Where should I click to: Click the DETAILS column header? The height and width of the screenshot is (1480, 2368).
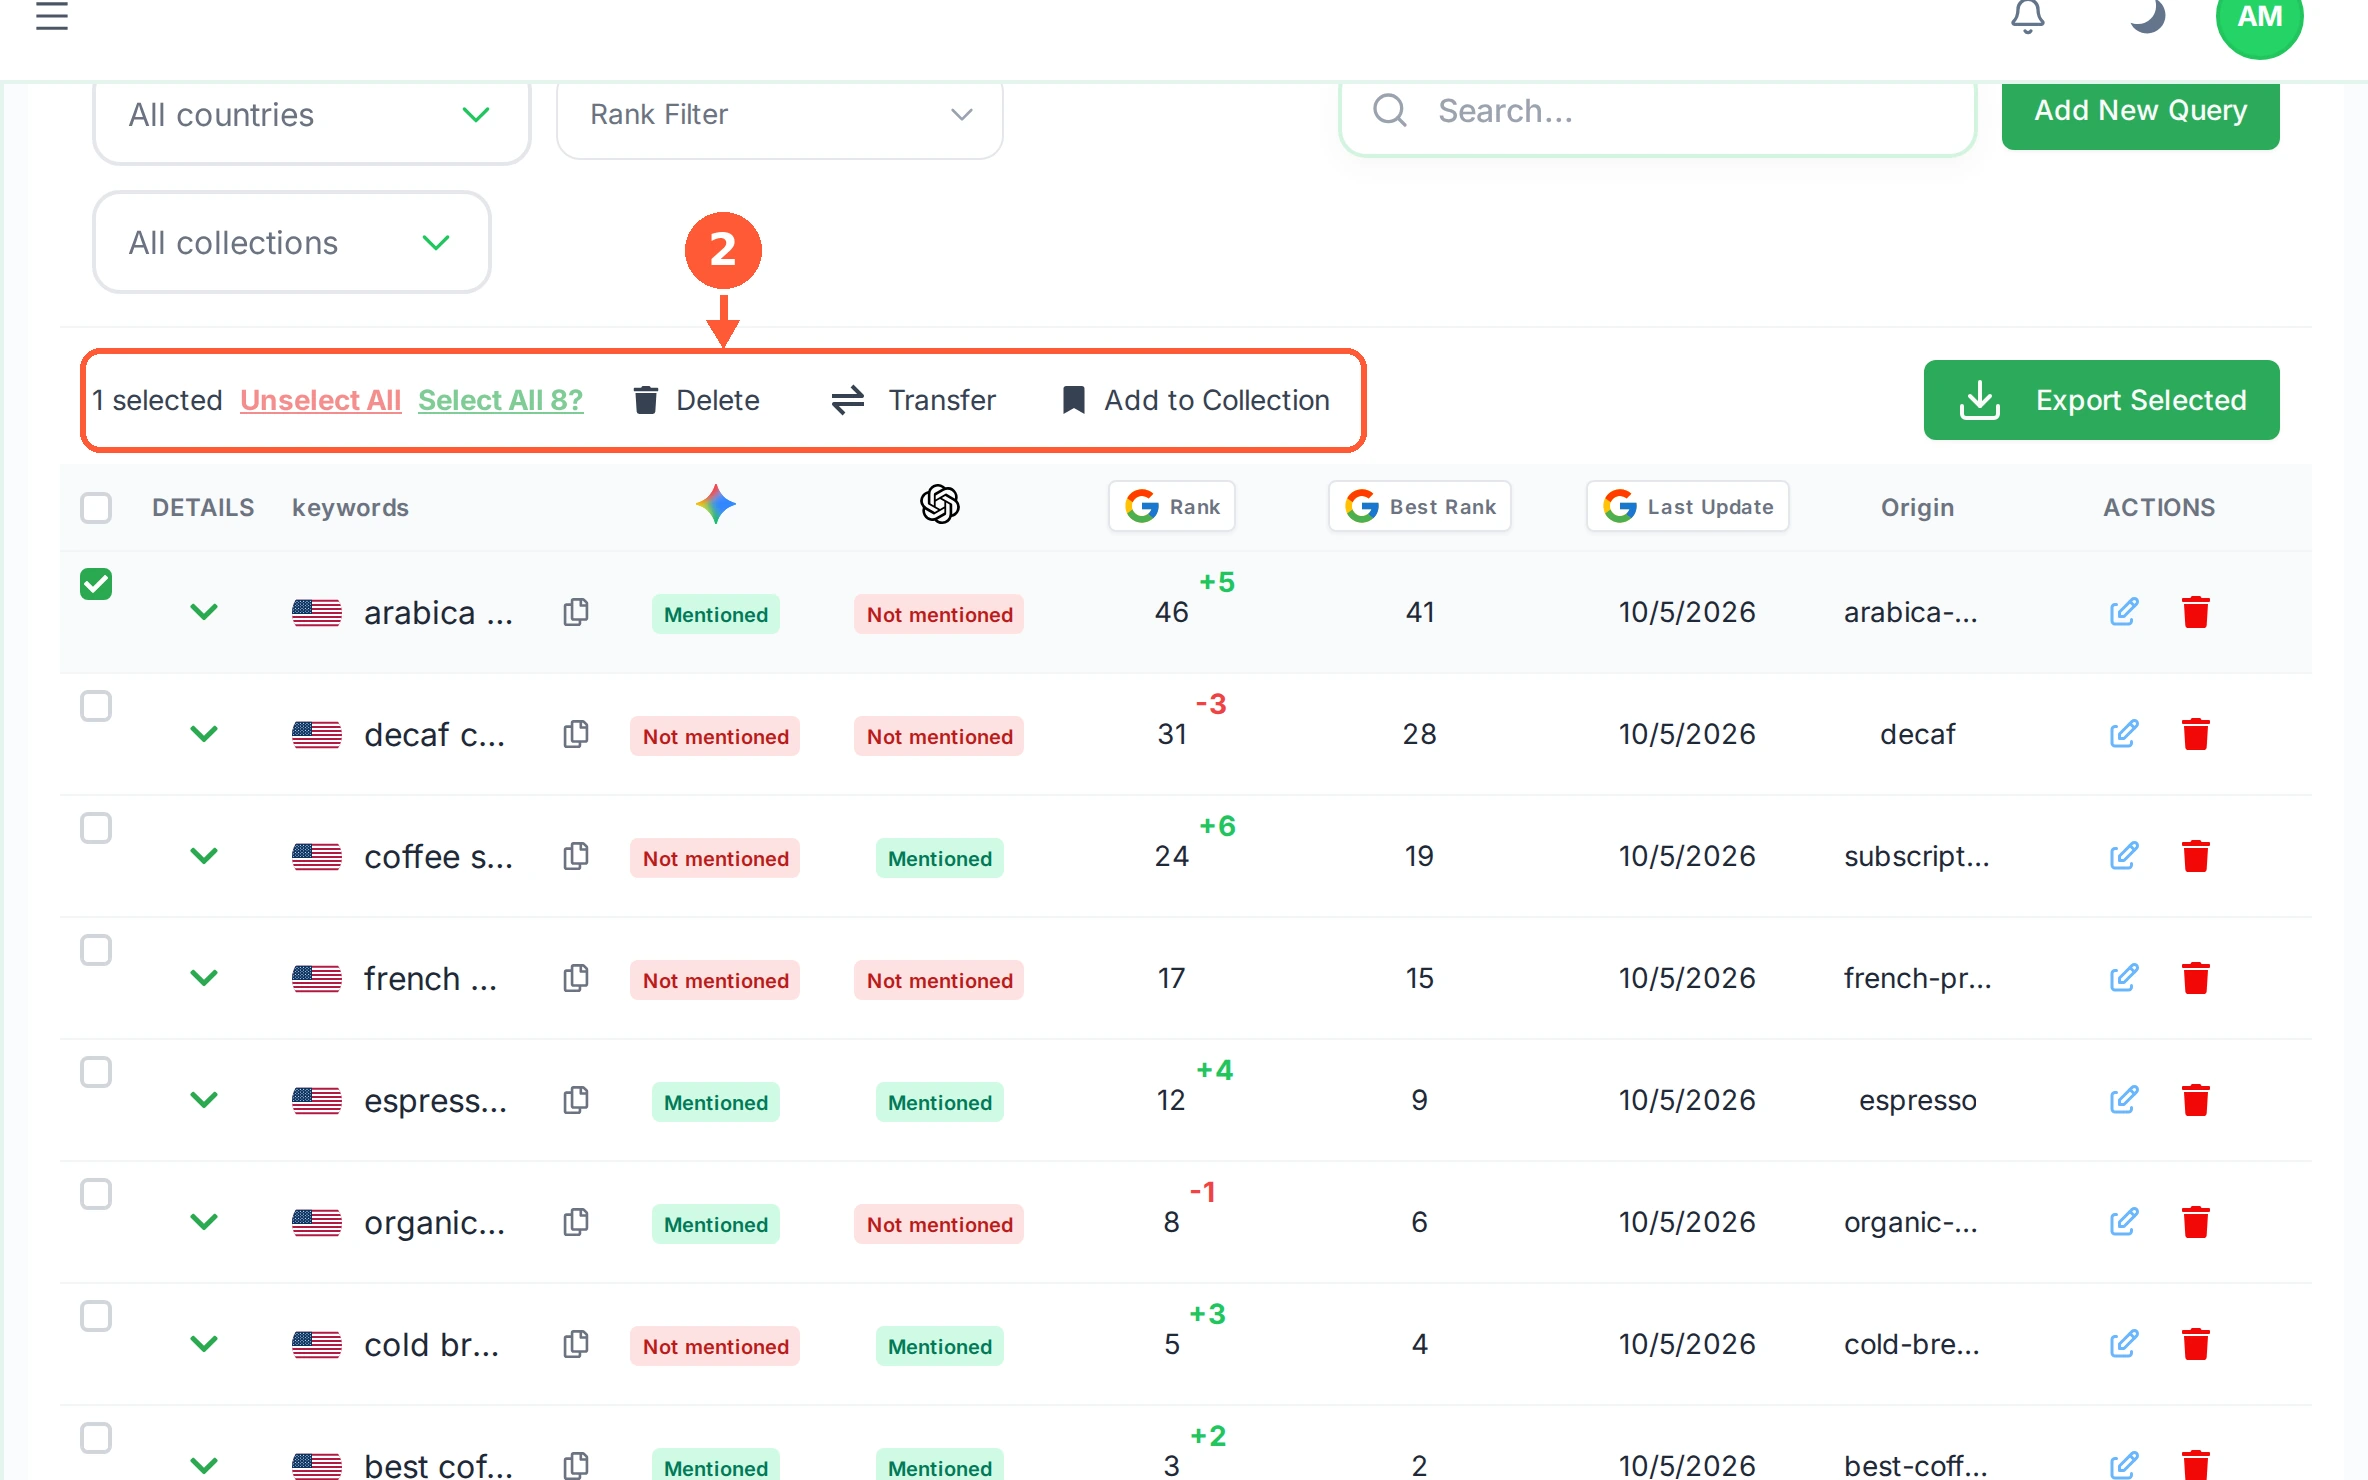pyautogui.click(x=203, y=508)
